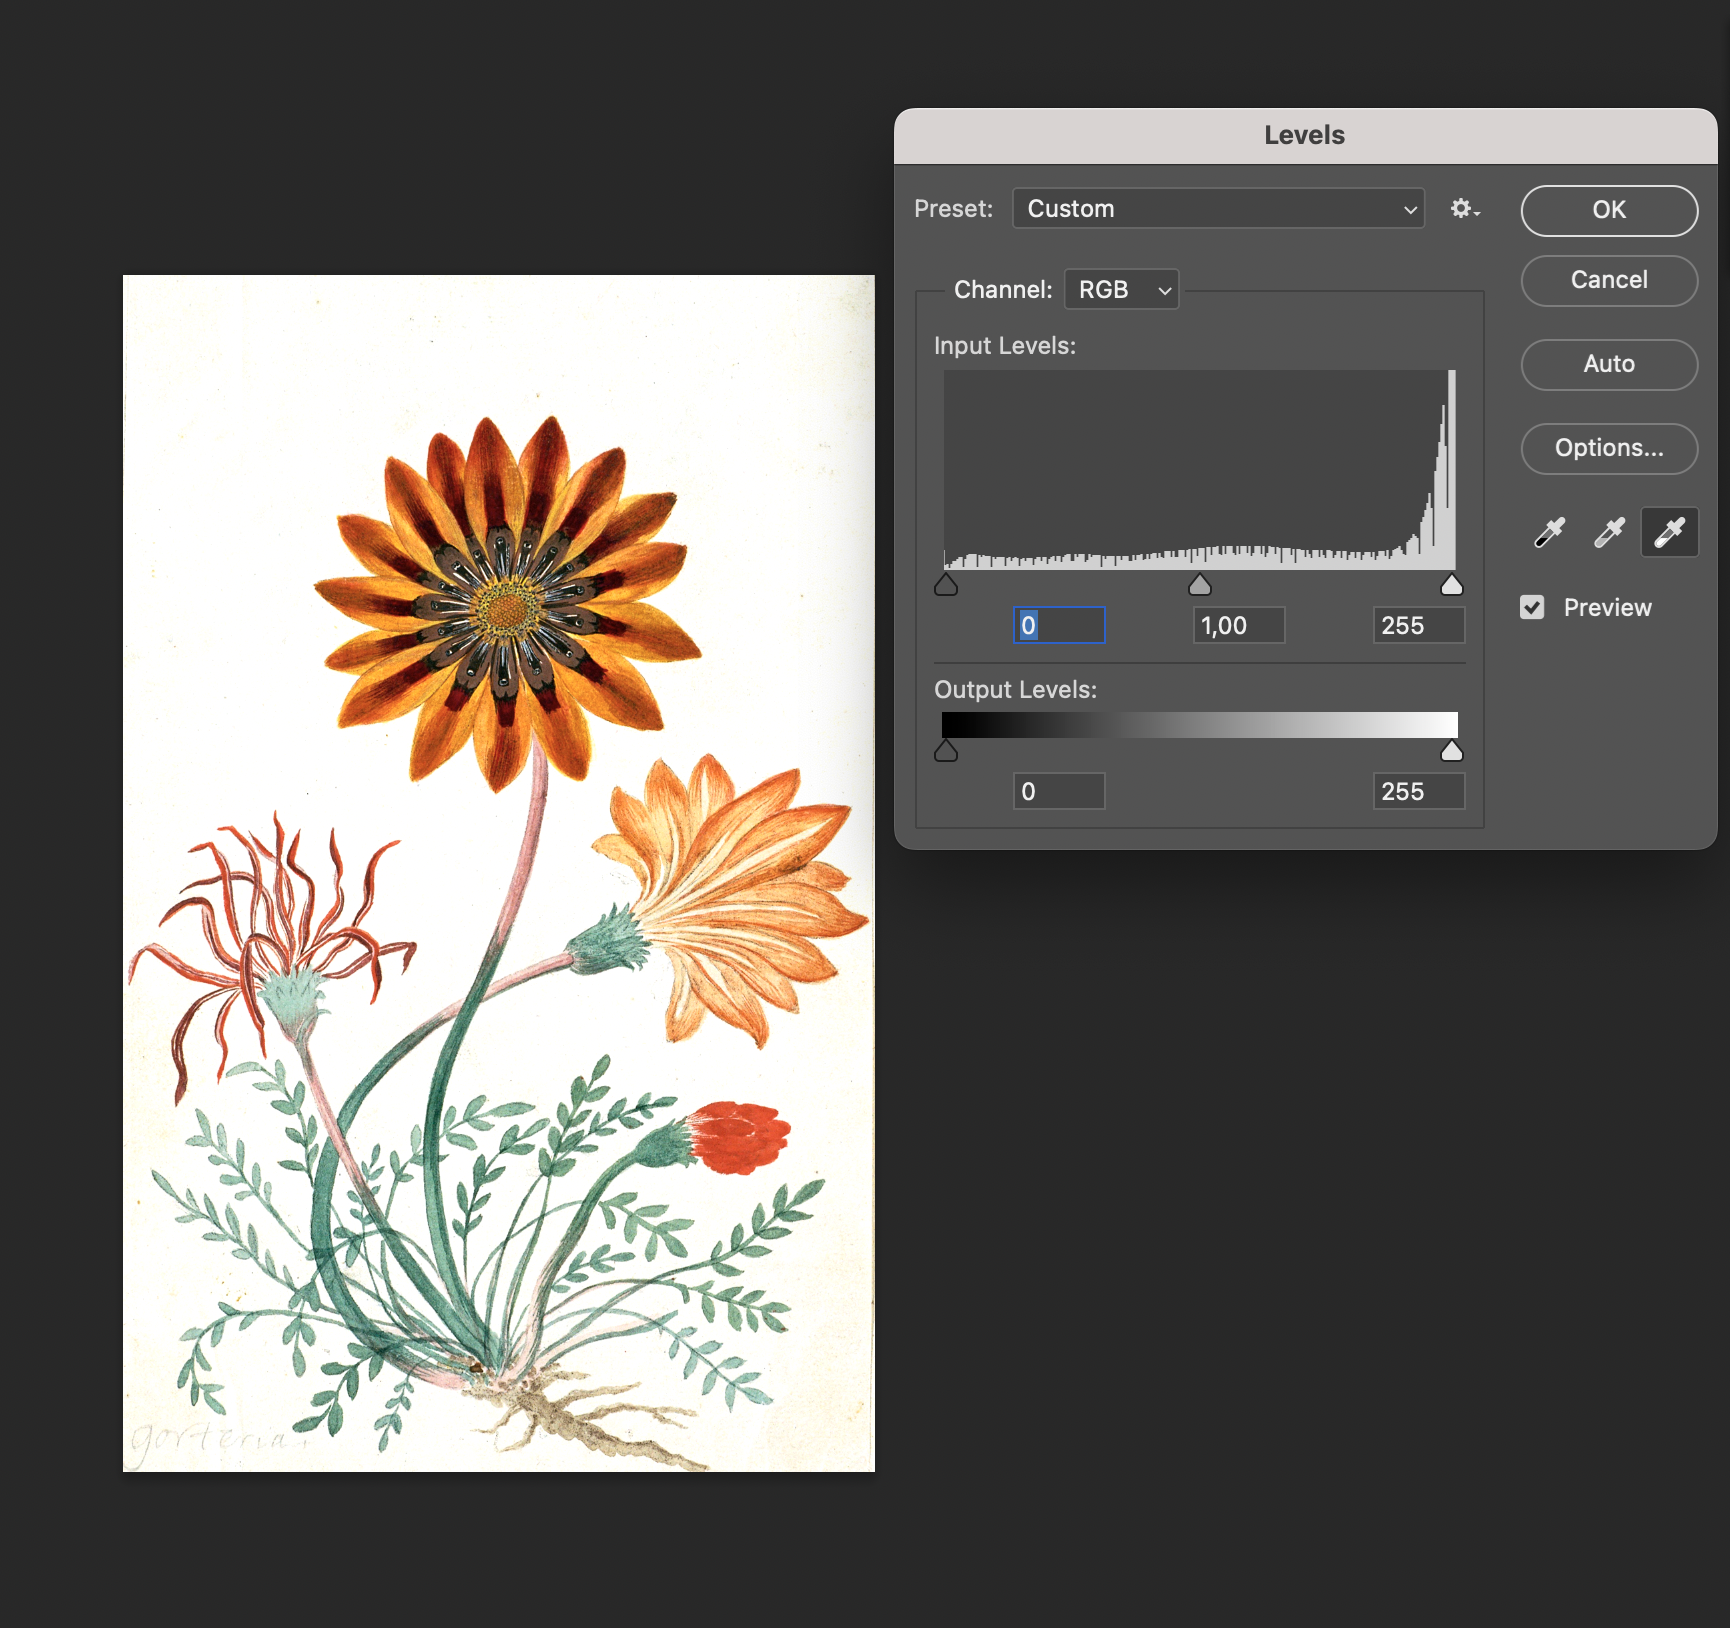
Task: Click the output black slider handle
Action: click(946, 752)
